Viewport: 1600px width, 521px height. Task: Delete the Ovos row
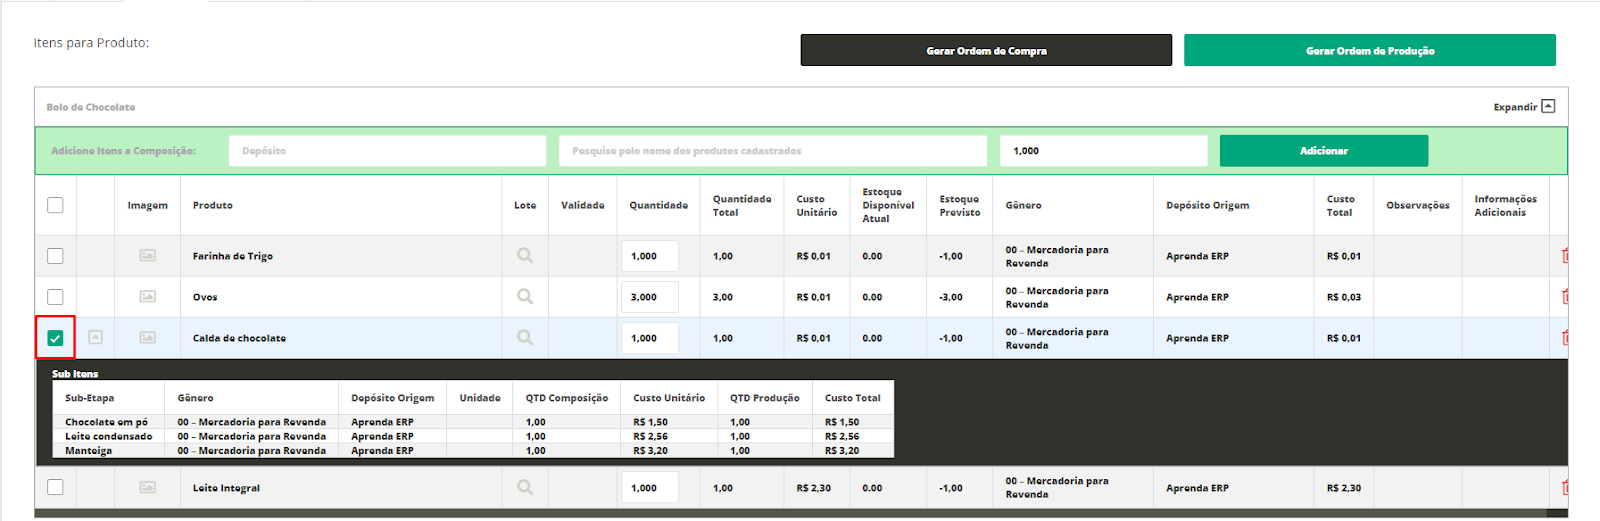pyautogui.click(x=1564, y=297)
